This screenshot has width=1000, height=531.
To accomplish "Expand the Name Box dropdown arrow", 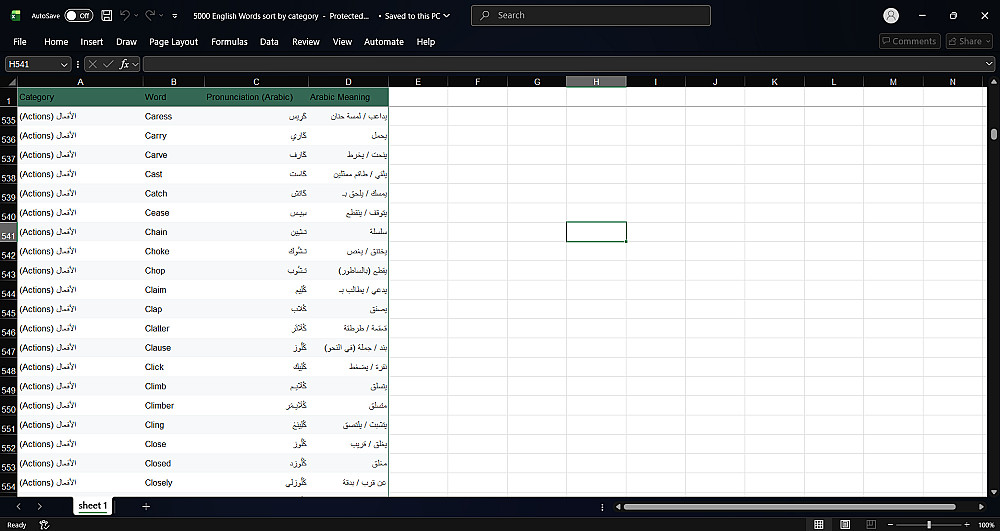I will coord(64,64).
